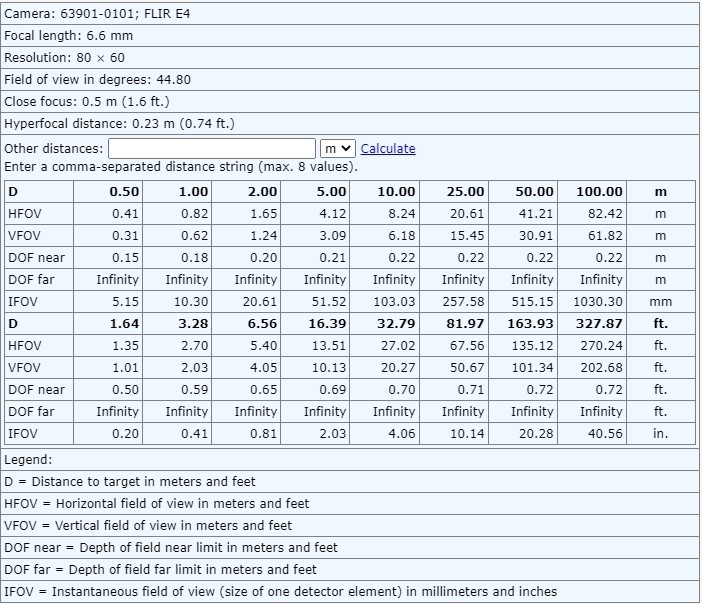Click the Legend: heading

[x=30, y=459]
